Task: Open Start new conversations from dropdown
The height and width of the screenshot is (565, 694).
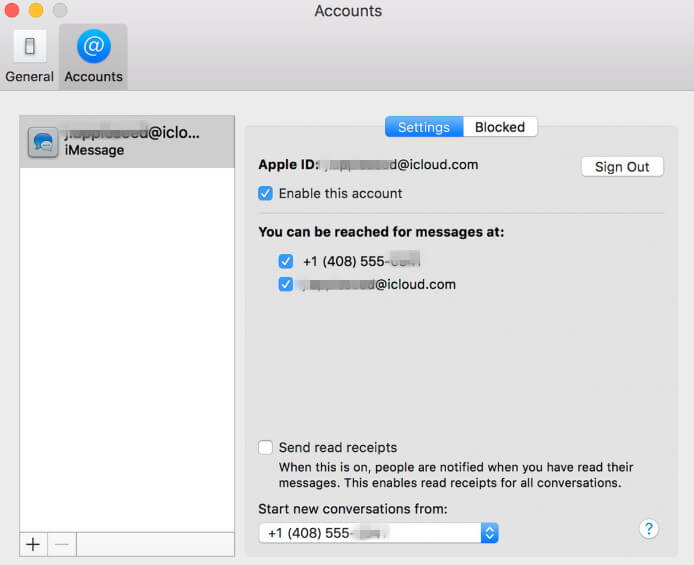Action: click(378, 533)
